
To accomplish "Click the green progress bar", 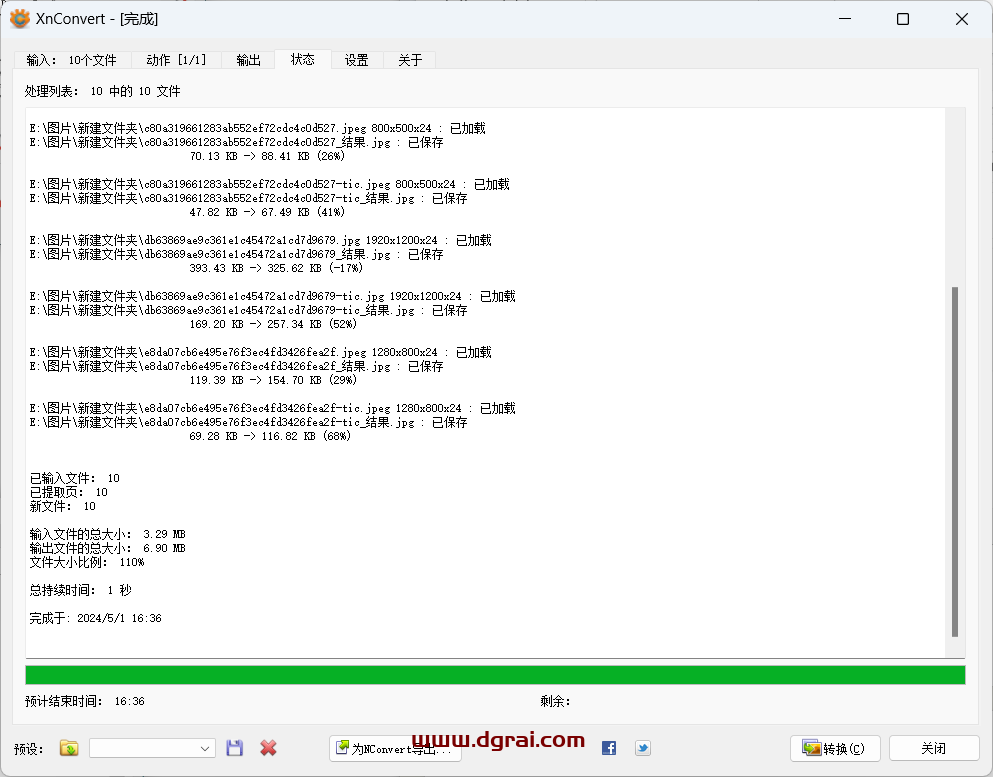I will [x=495, y=675].
